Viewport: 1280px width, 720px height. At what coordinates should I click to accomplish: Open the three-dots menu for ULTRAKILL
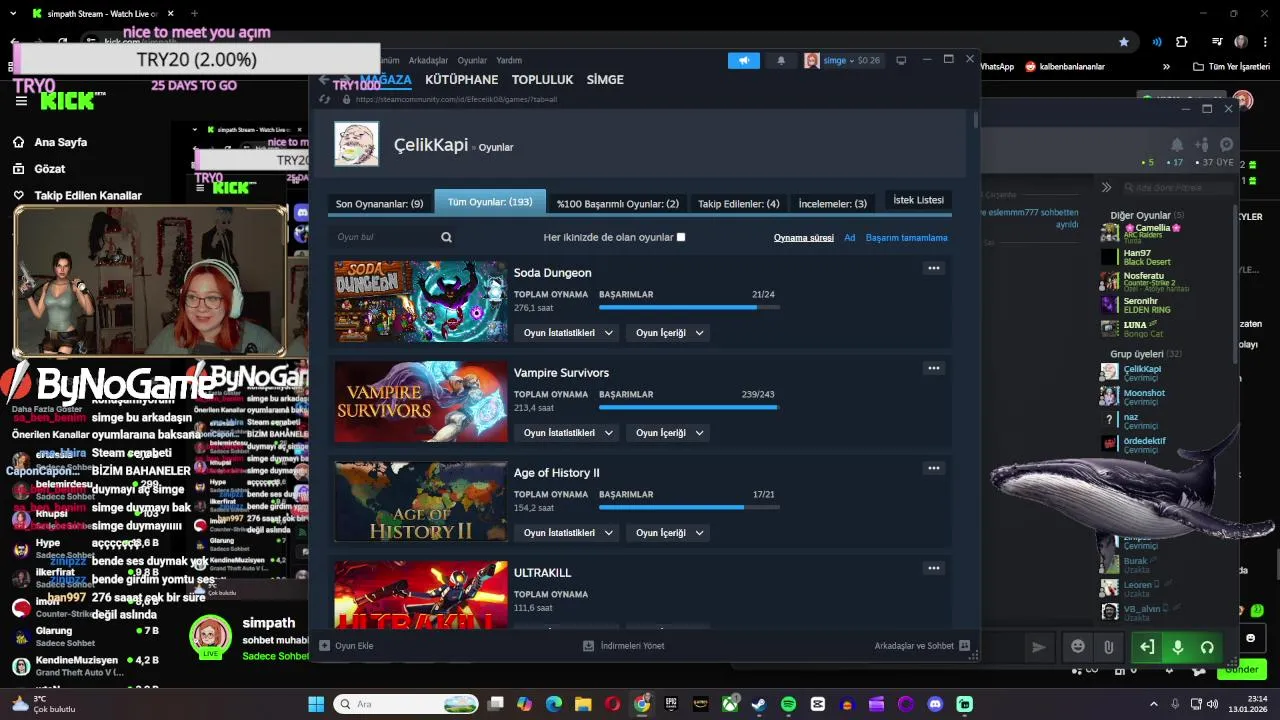933,568
